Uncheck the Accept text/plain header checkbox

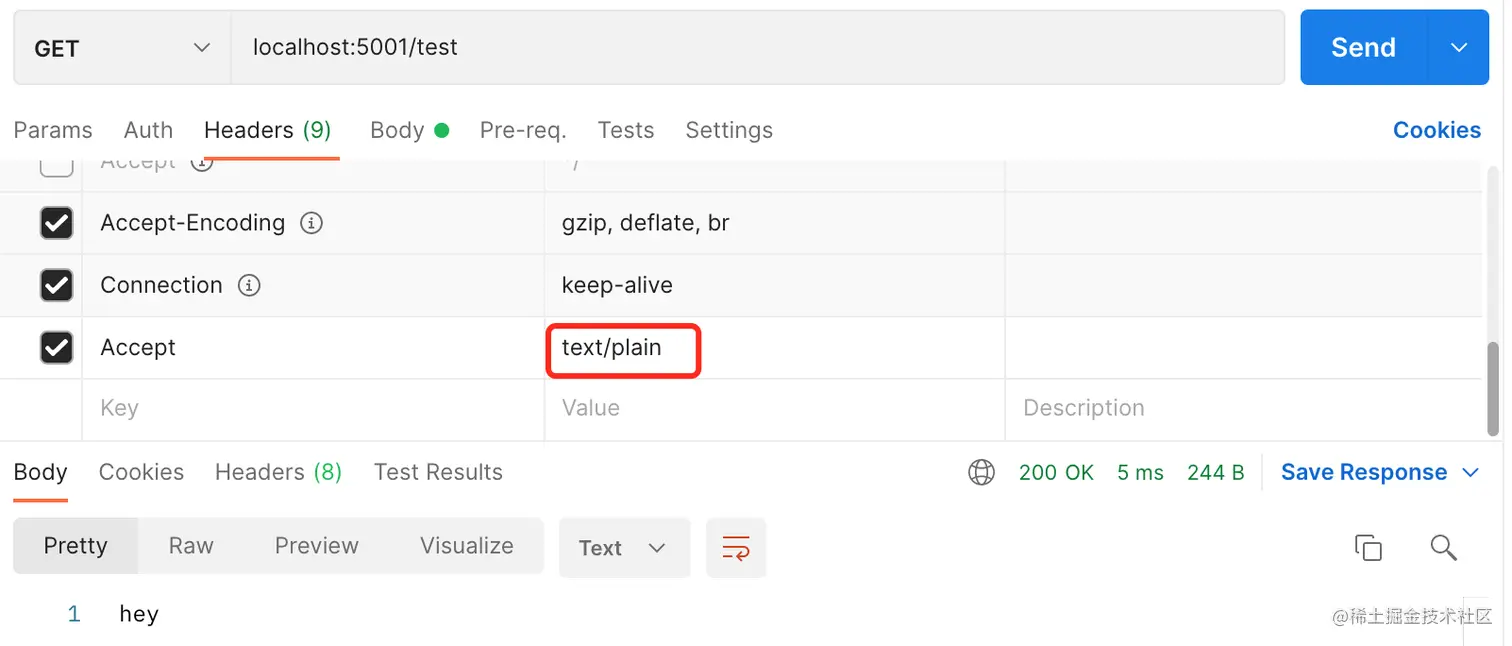(x=56, y=347)
